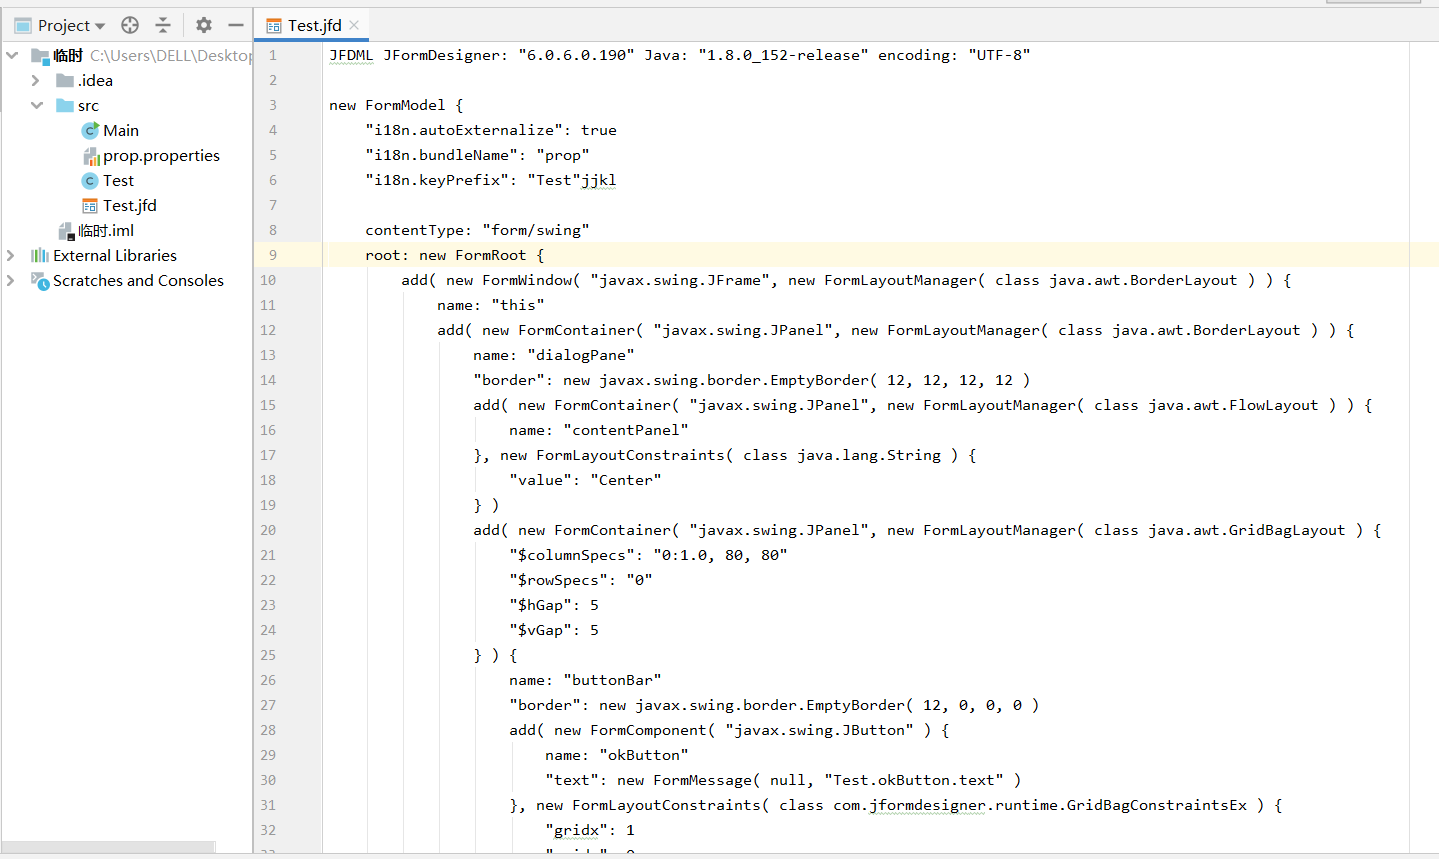Click java.awt.FlowLayout class reference
The height and width of the screenshot is (859, 1439).
(1233, 405)
